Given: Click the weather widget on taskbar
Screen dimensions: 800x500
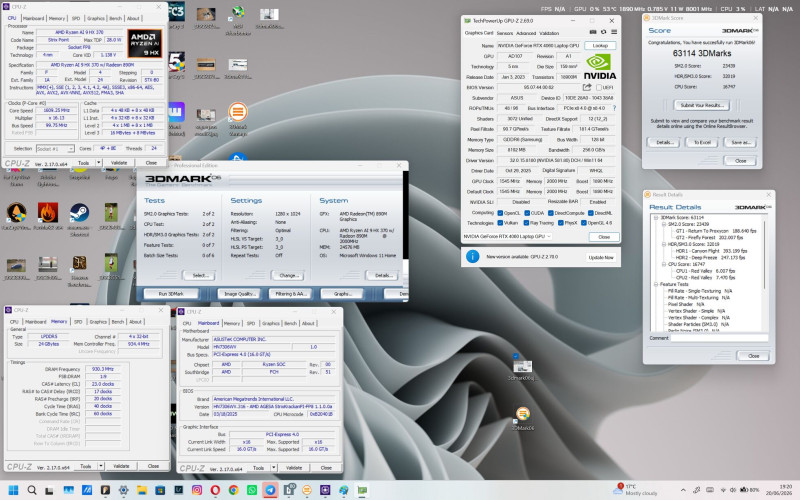Looking at the screenshot, I should click(x=637, y=490).
